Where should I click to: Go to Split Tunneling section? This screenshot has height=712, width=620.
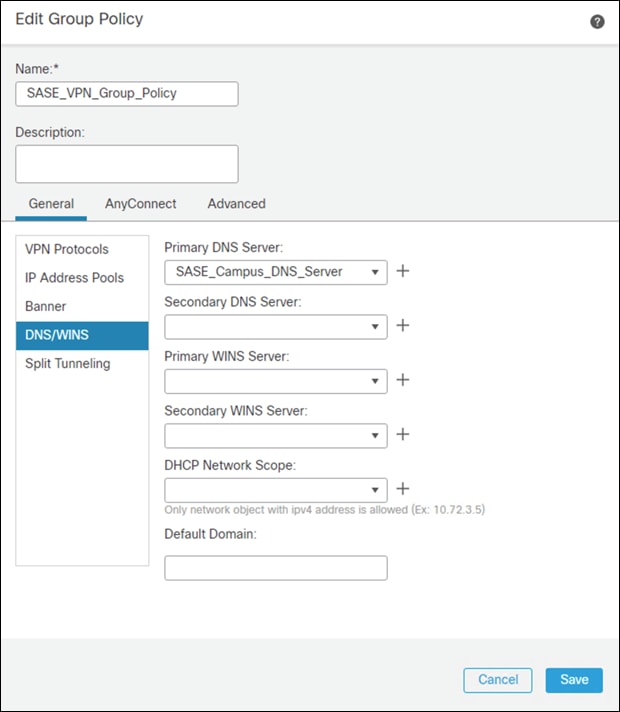[x=82, y=364]
